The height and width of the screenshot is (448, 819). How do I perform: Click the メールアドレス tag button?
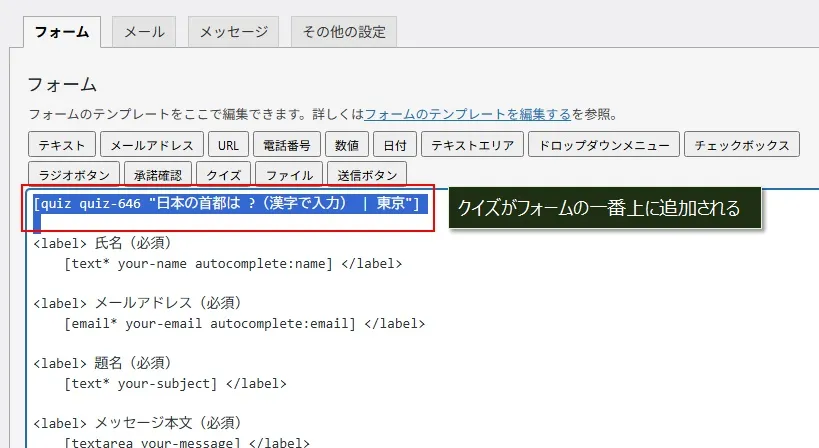(x=154, y=145)
